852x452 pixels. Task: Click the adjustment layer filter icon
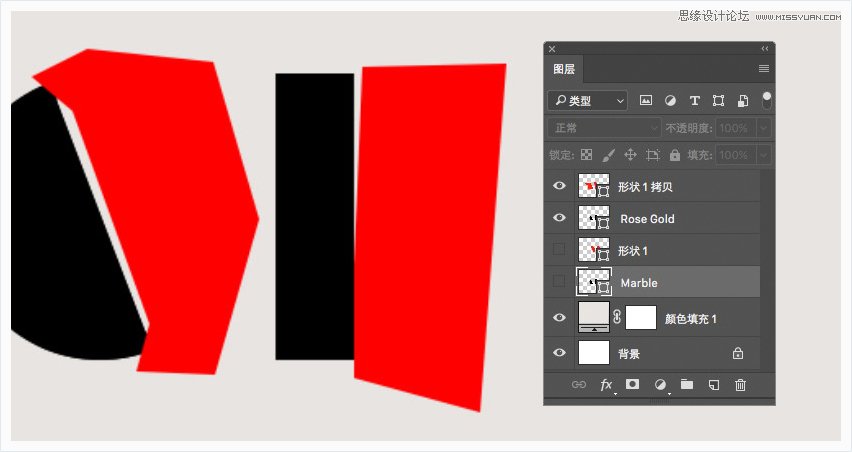tap(670, 101)
